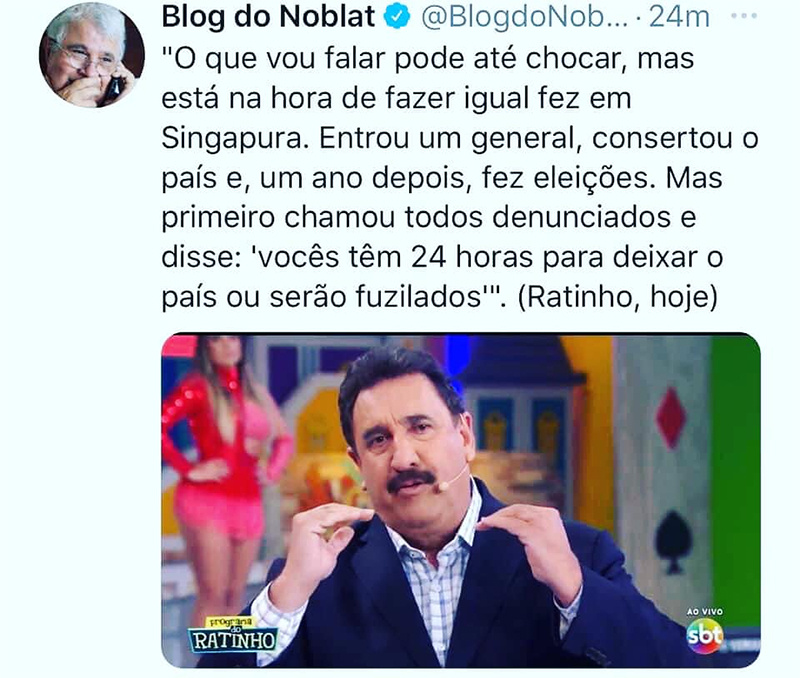Click the red diamond card symbol

(670, 417)
